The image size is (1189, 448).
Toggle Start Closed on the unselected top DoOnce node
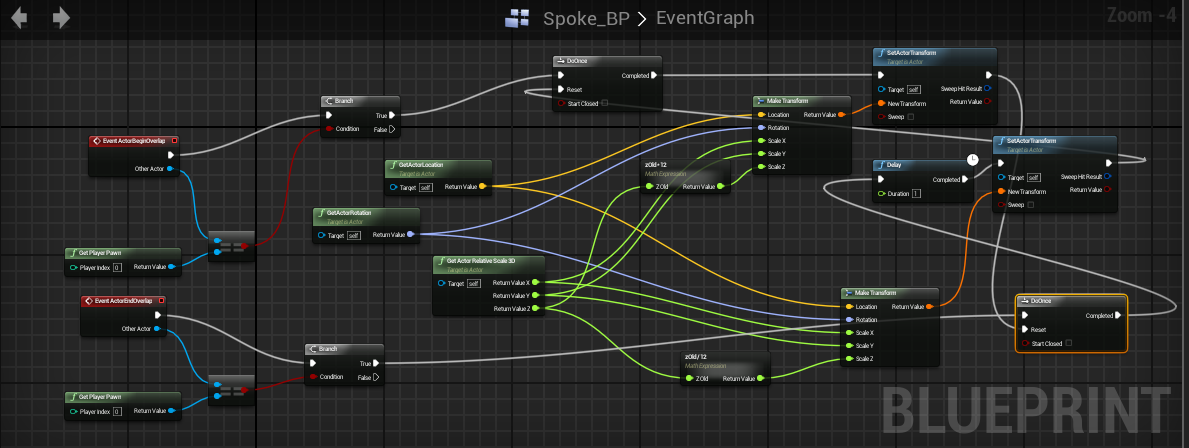(x=604, y=103)
